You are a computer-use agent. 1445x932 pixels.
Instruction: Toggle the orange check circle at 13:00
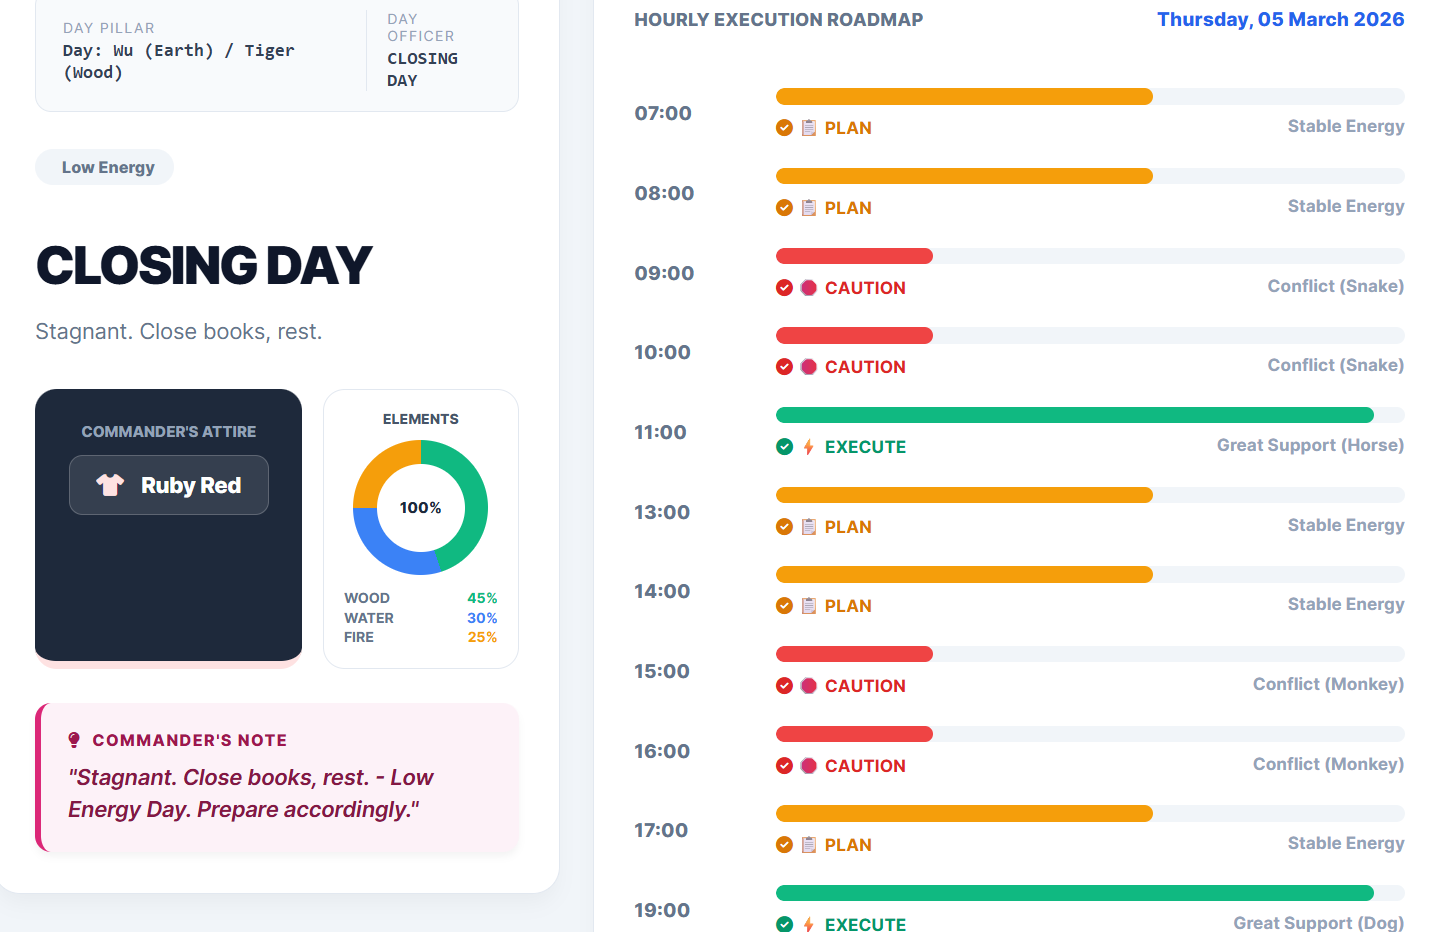coord(785,527)
